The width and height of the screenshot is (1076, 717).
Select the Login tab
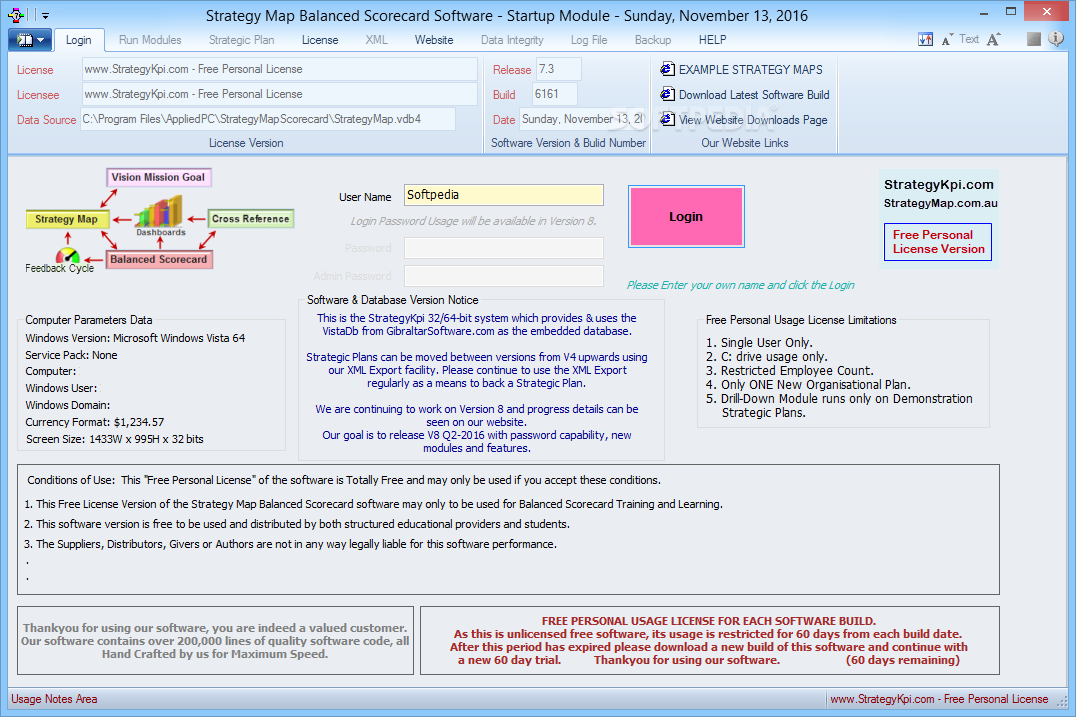78,40
